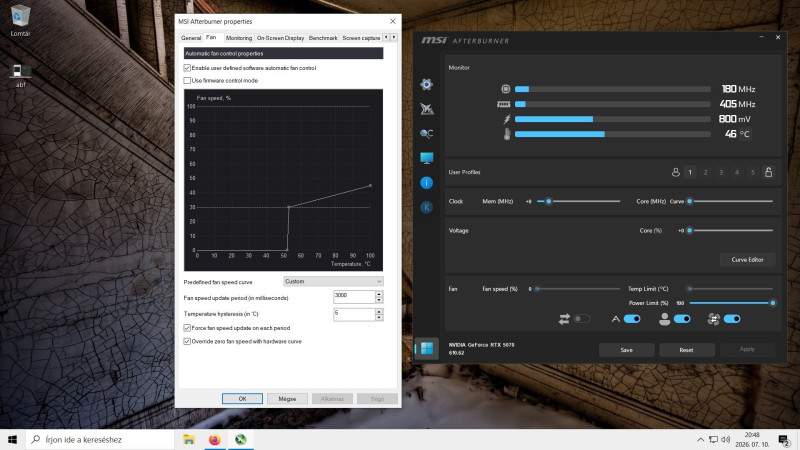Click the GPU core clock chip icon
This screenshot has width=800, height=450.
click(x=505, y=89)
